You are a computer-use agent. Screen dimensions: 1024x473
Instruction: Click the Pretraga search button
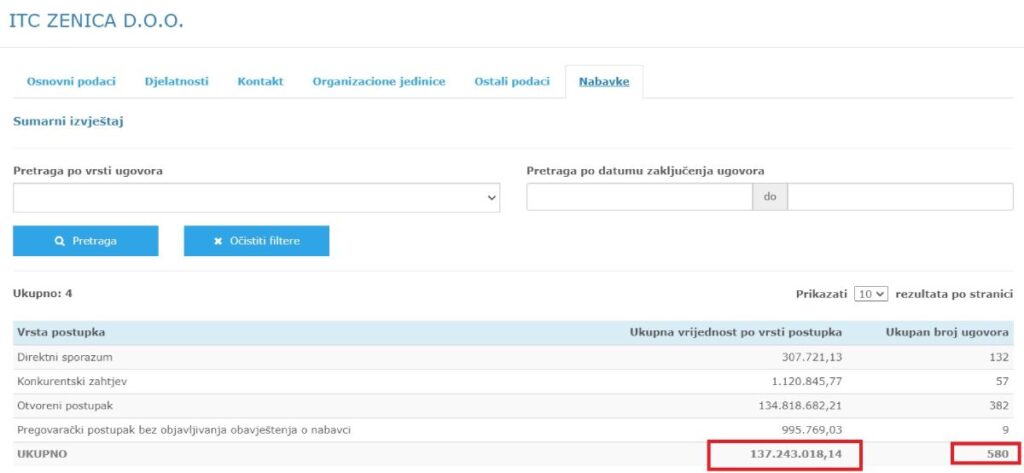[86, 241]
